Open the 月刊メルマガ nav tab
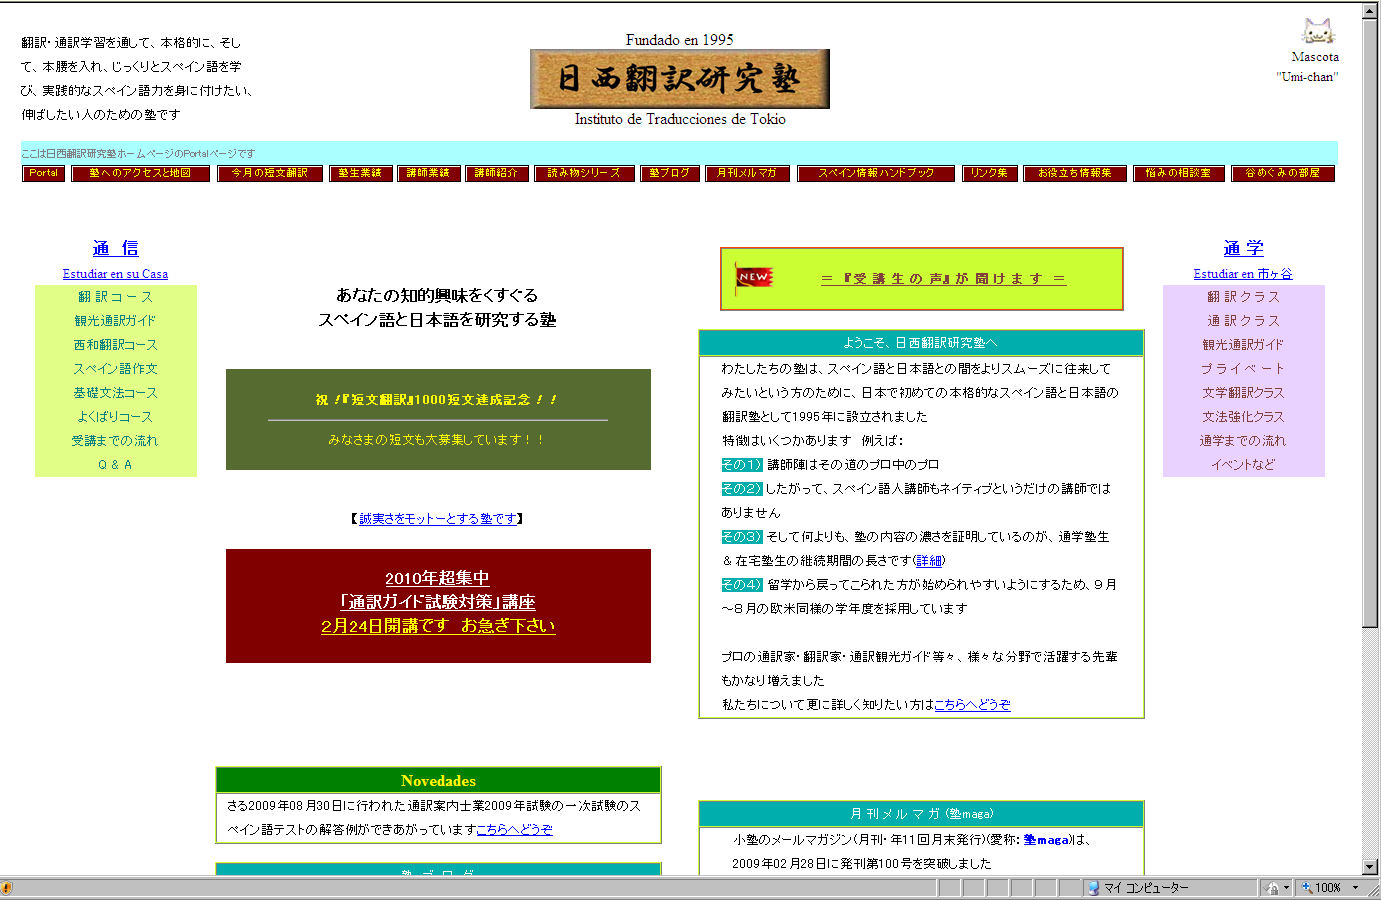 pos(747,173)
